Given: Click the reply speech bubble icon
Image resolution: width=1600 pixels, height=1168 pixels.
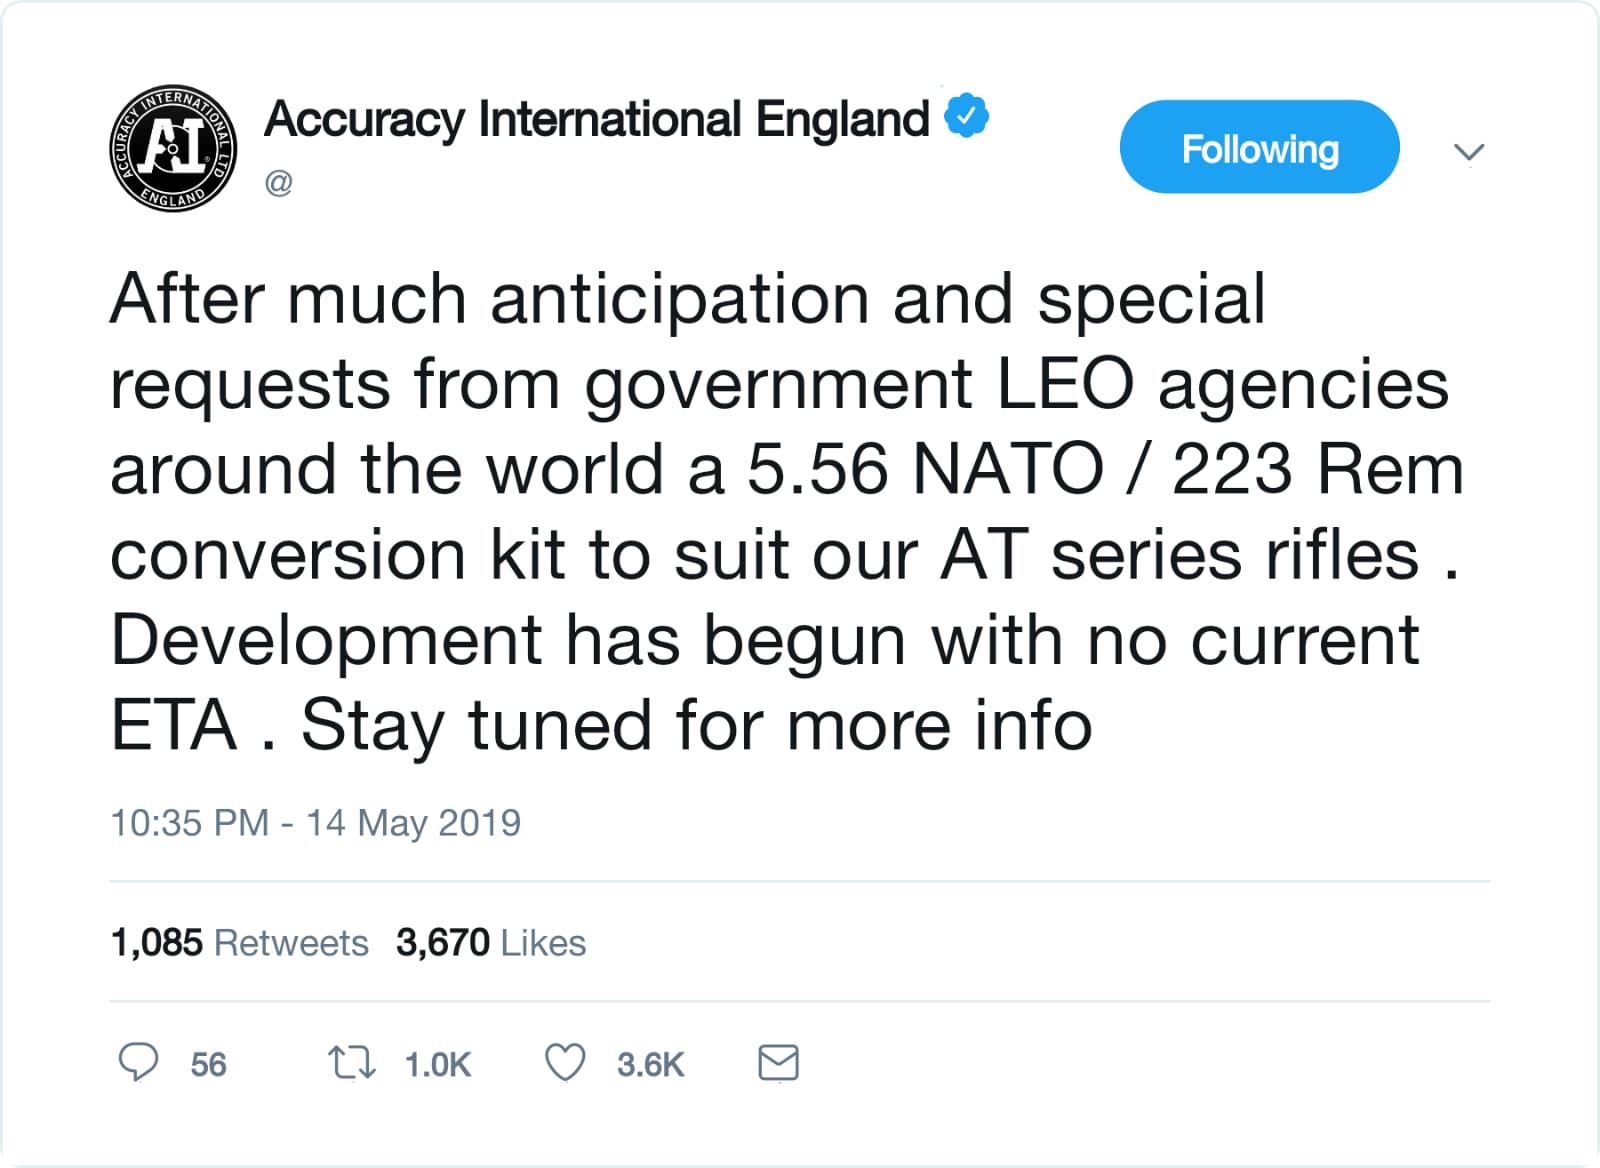Looking at the screenshot, I should click(x=138, y=1062).
